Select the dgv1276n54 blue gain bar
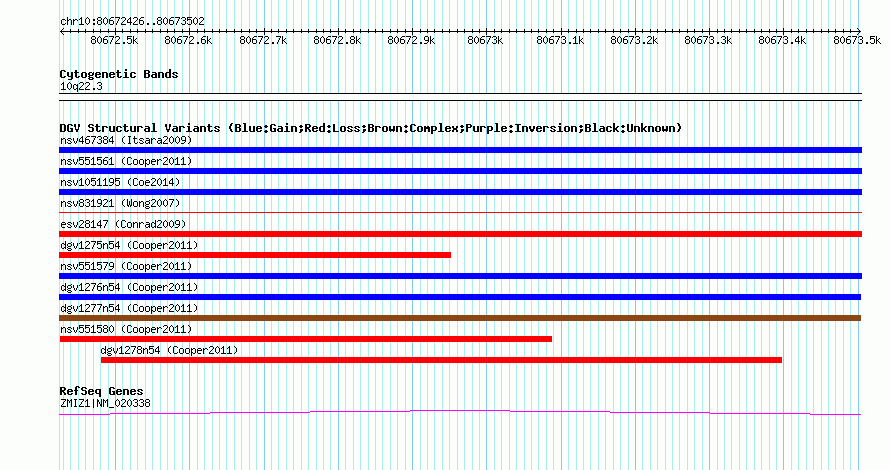Image resolution: width=890 pixels, height=470 pixels. pos(460,297)
